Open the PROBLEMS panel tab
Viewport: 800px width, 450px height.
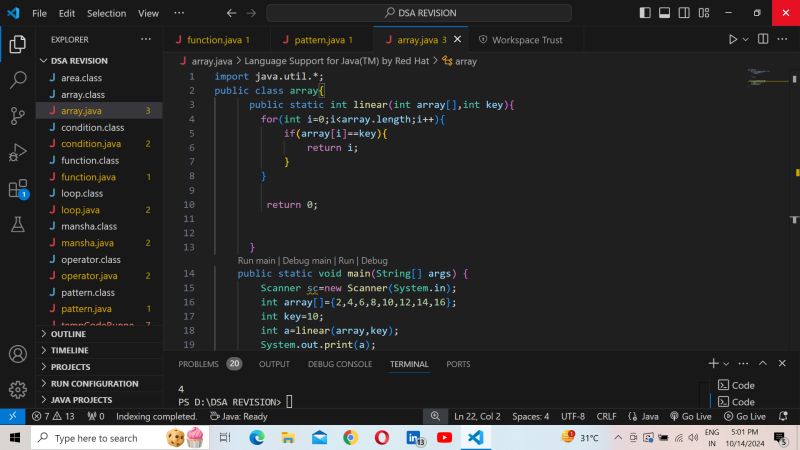(210, 364)
